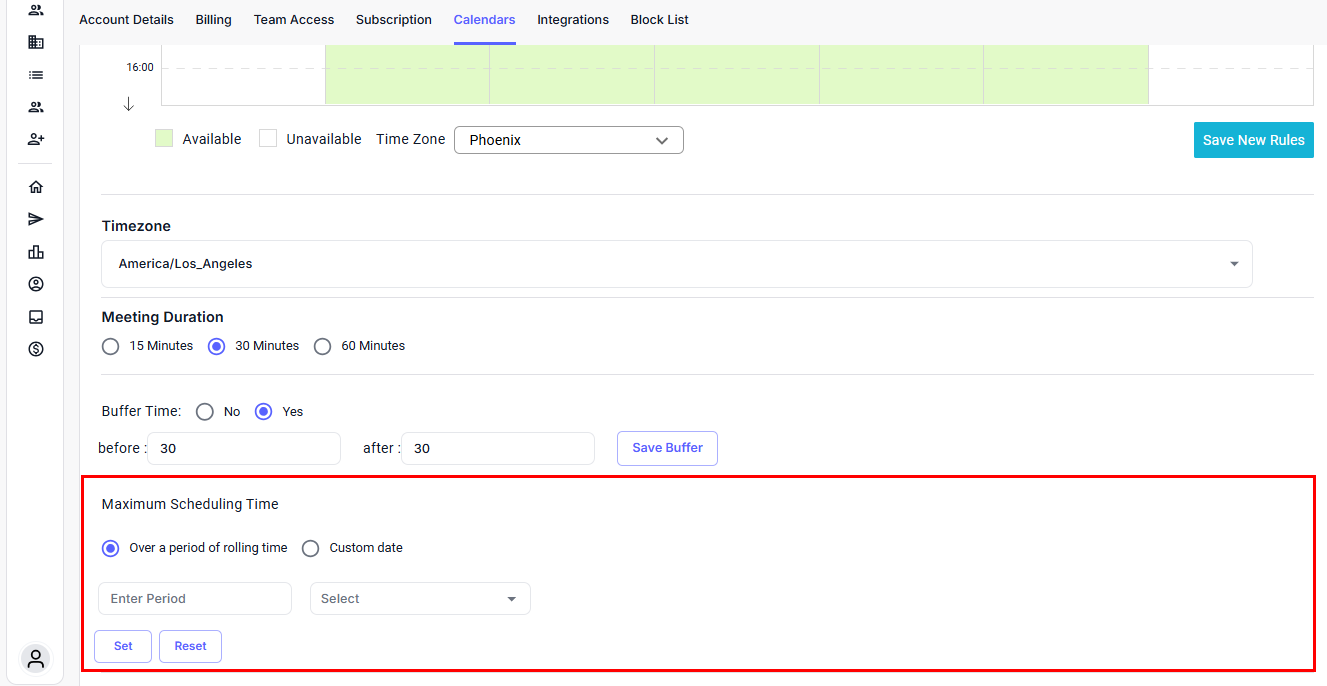Viewport: 1327px width, 686px height.
Task: Choose the Custom date option
Action: tap(311, 548)
